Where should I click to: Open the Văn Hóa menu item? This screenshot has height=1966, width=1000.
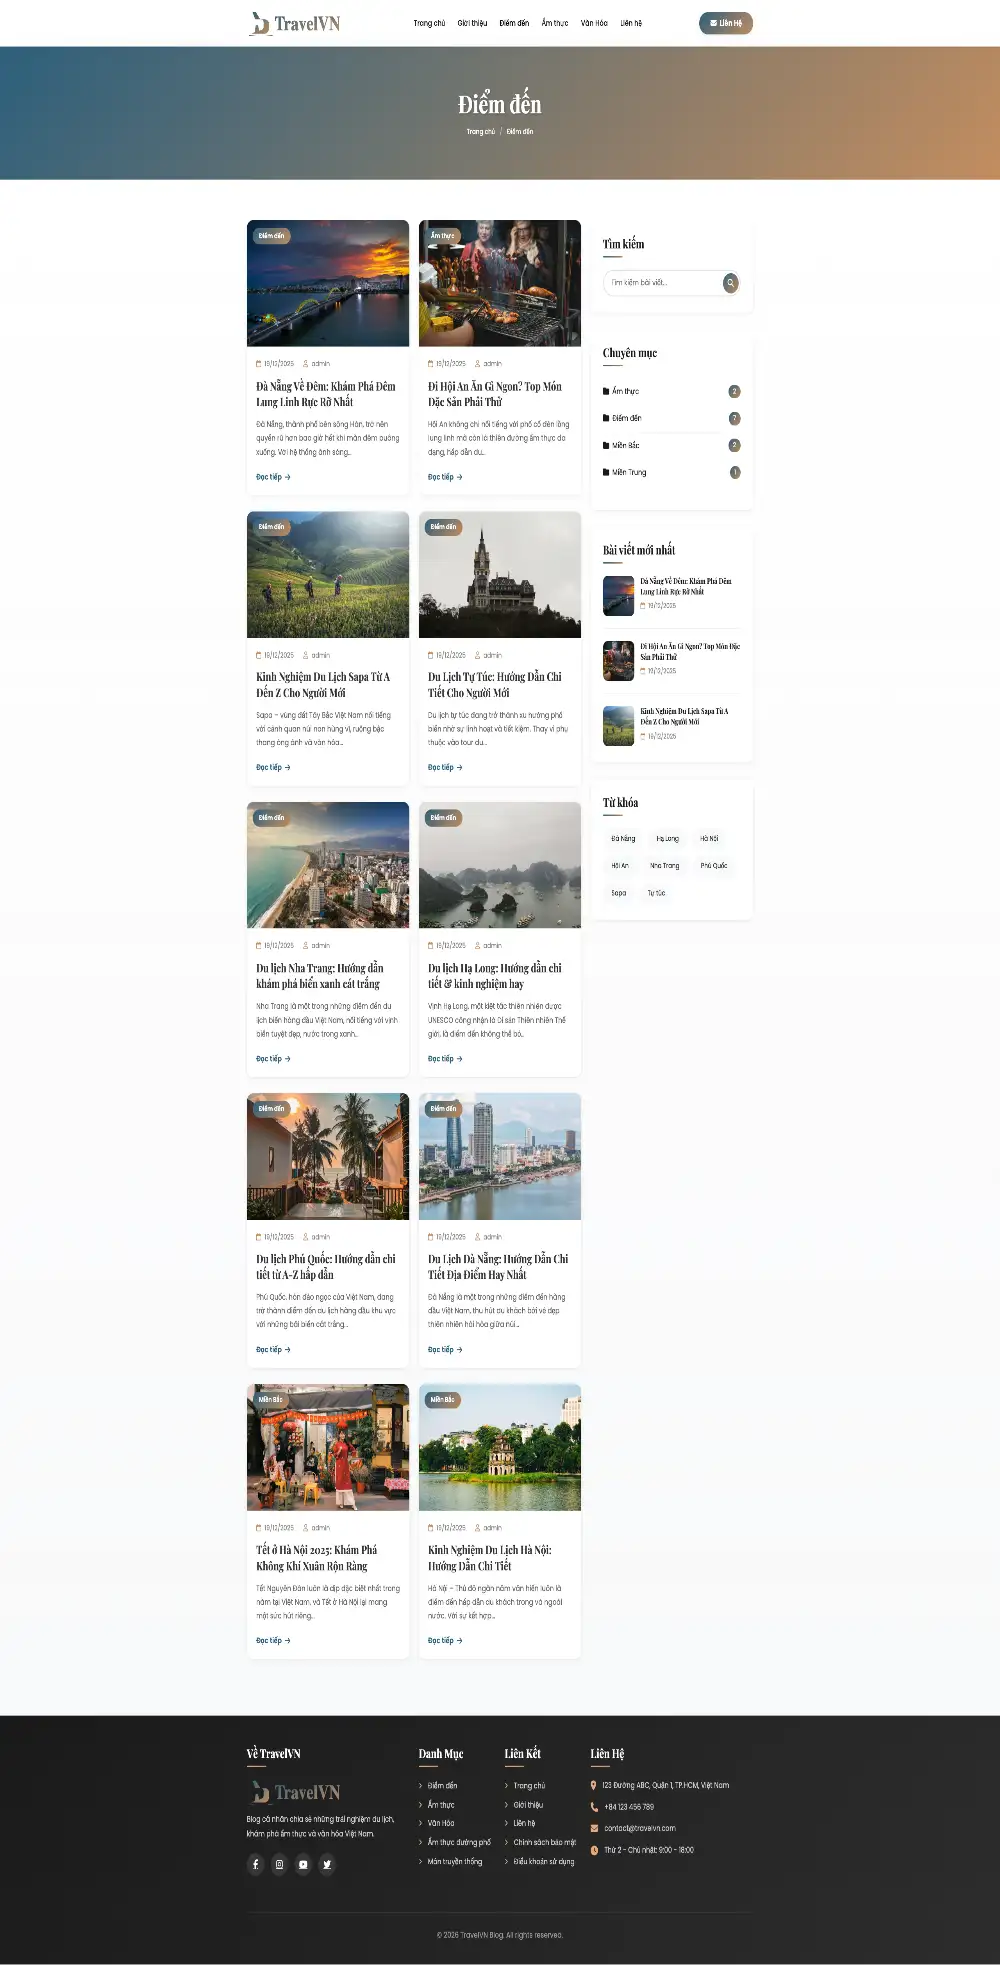tap(594, 23)
